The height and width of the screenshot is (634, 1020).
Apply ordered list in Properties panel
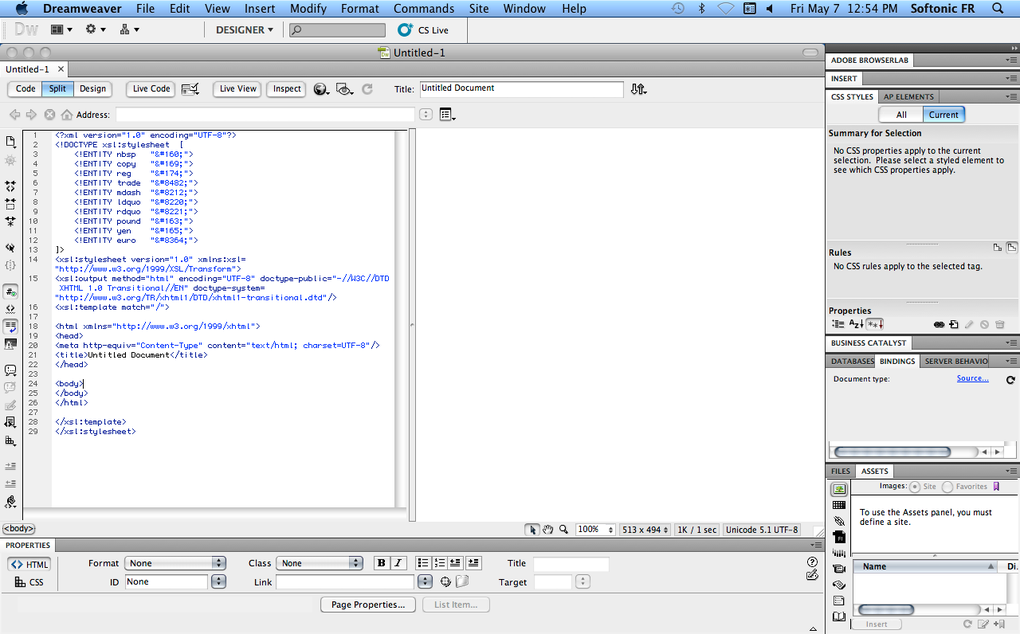(439, 563)
